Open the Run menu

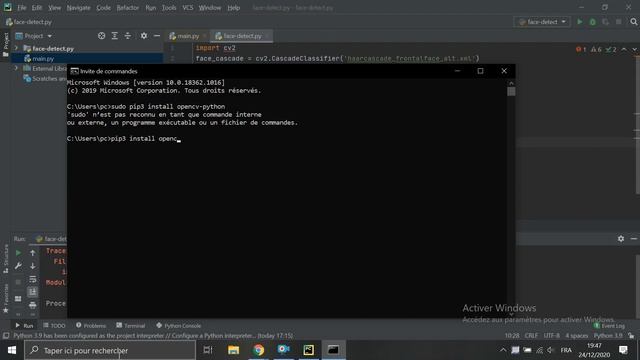tap(151, 8)
